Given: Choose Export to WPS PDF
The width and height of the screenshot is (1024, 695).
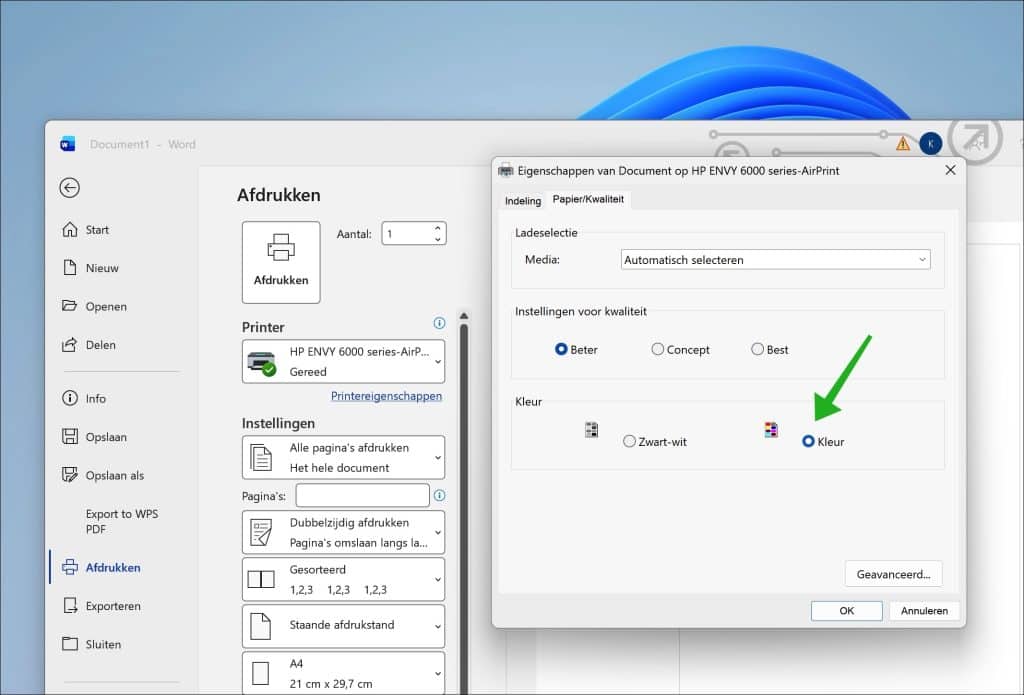Looking at the screenshot, I should click(121, 521).
